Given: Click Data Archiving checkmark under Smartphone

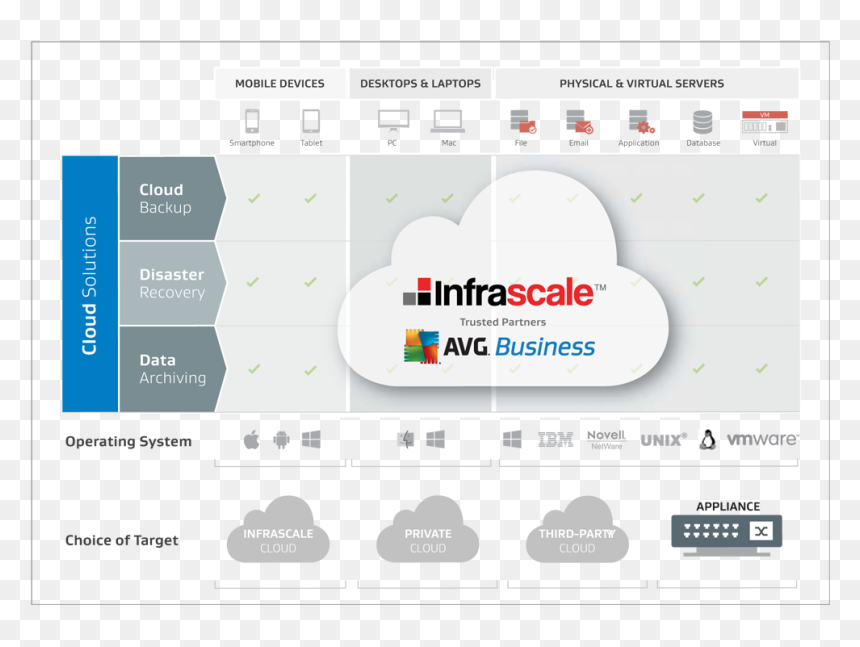Looking at the screenshot, I should [x=253, y=369].
